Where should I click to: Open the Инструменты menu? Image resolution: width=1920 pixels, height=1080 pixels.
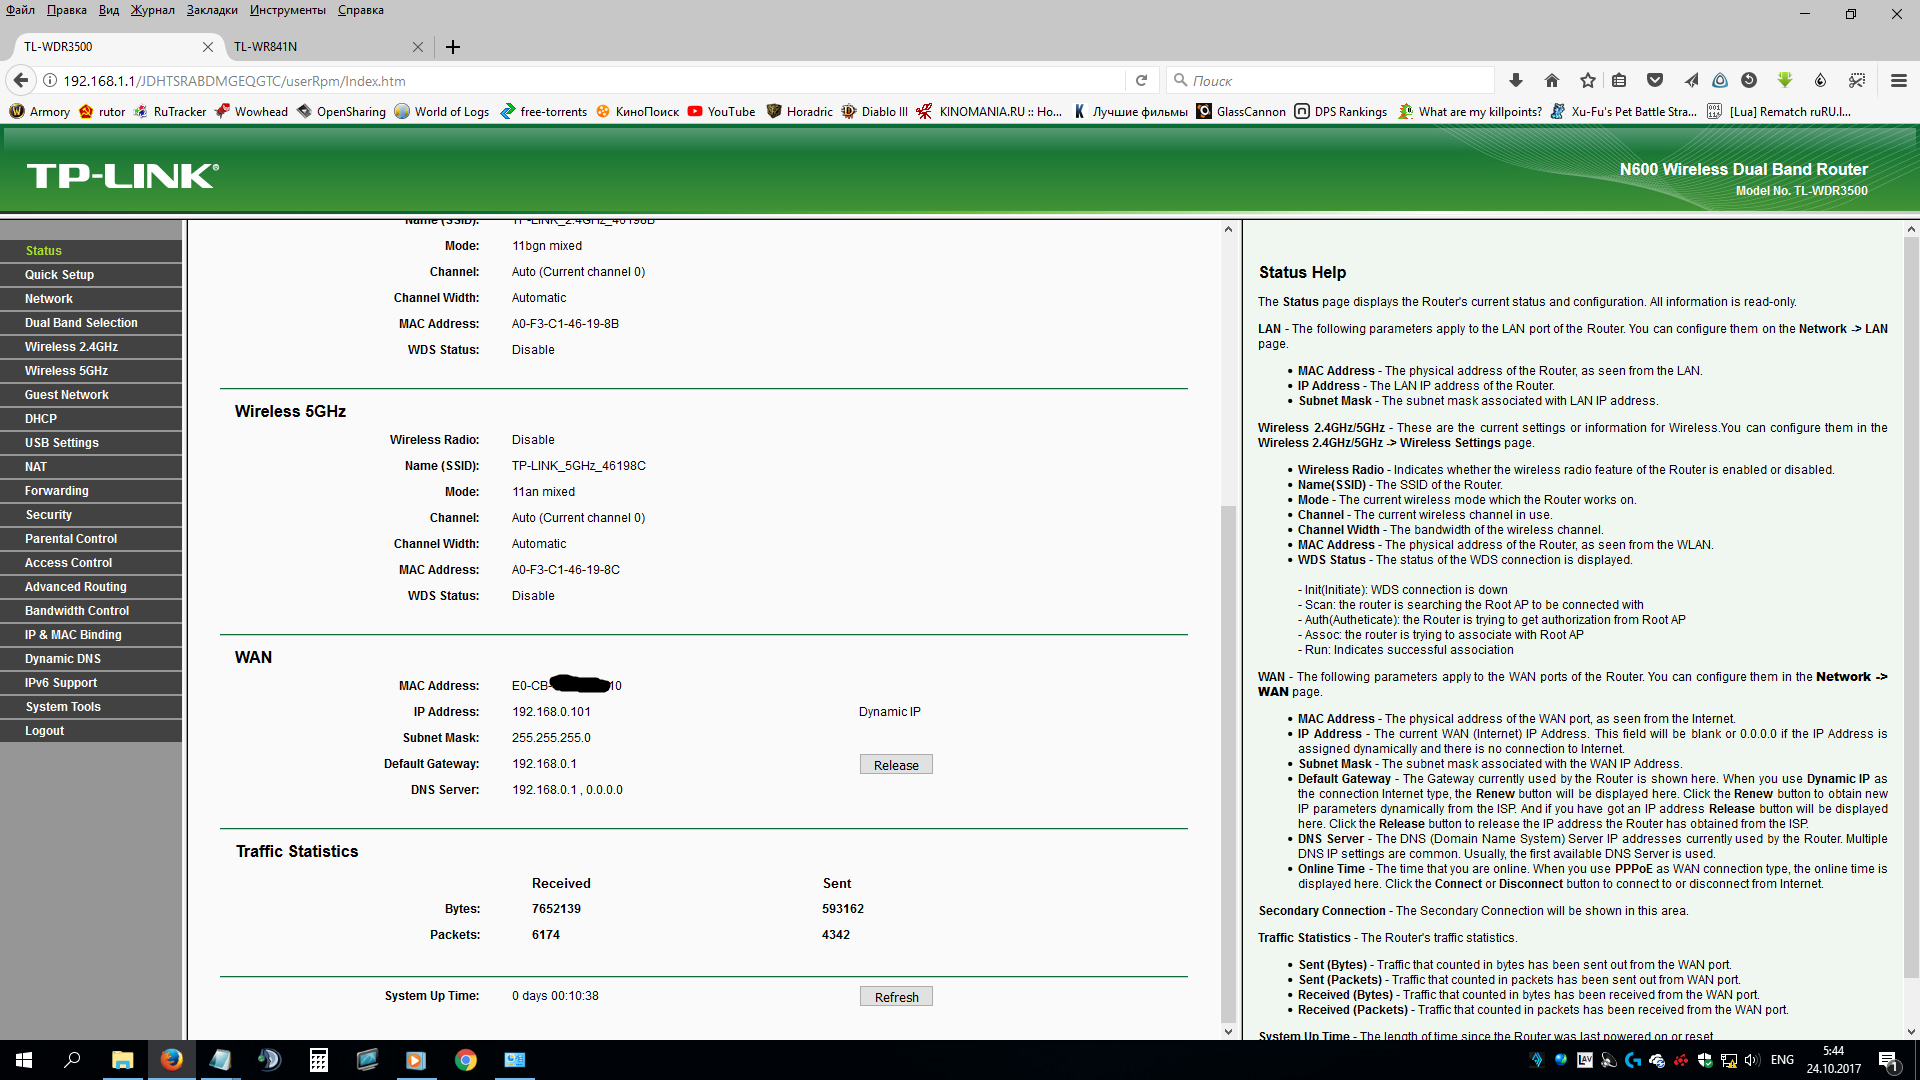pyautogui.click(x=288, y=10)
